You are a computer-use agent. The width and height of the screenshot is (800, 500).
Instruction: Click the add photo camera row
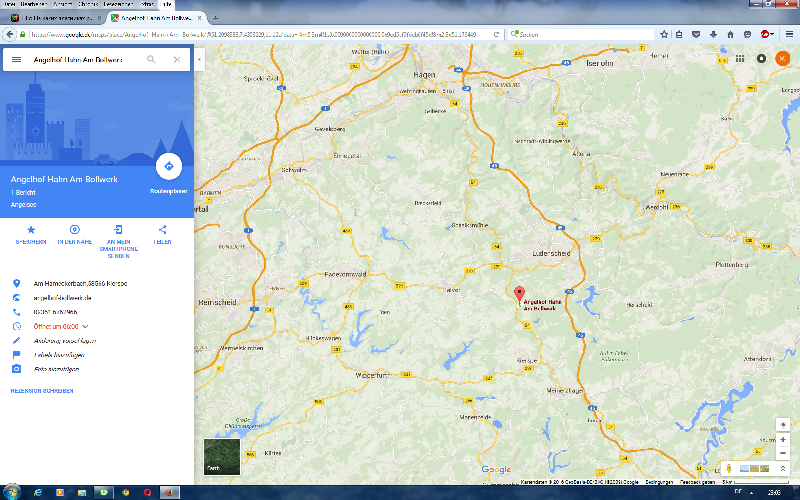56,369
